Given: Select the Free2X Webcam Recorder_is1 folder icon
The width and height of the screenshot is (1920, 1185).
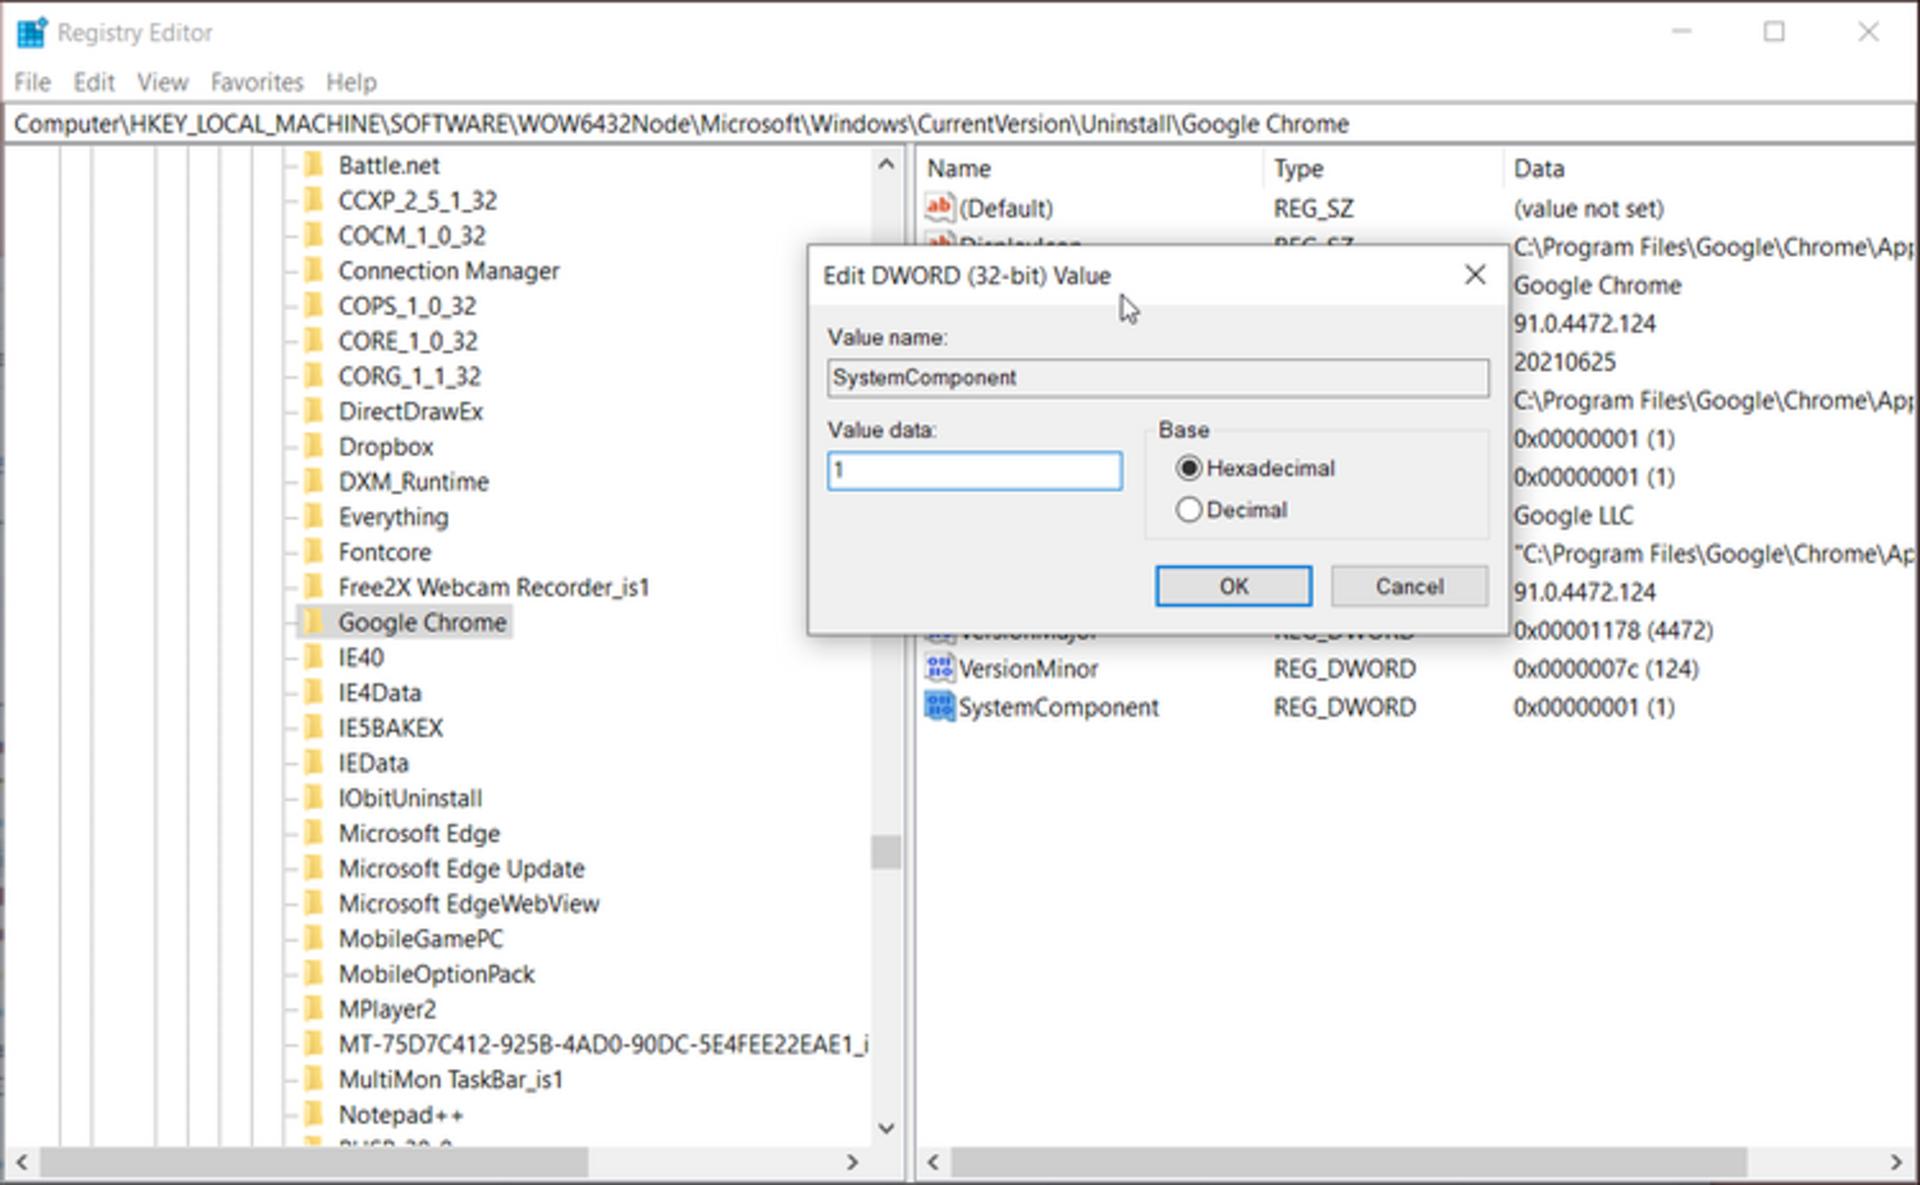Looking at the screenshot, I should tap(313, 587).
